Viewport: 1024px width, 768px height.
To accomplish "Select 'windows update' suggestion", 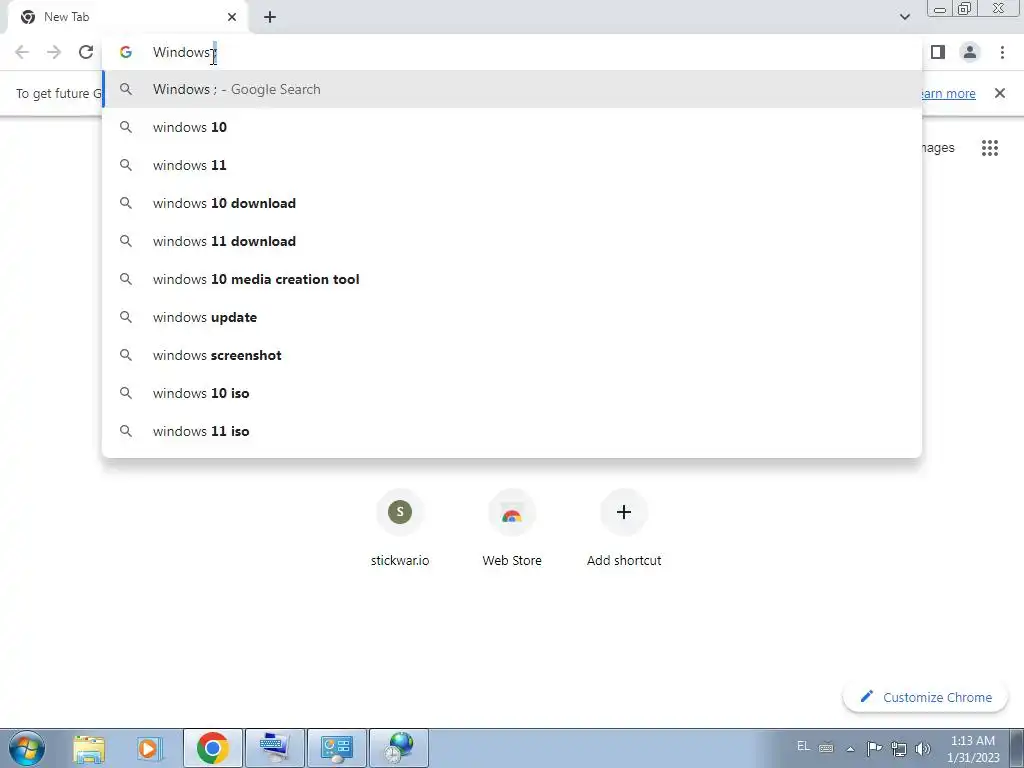I will (x=512, y=317).
